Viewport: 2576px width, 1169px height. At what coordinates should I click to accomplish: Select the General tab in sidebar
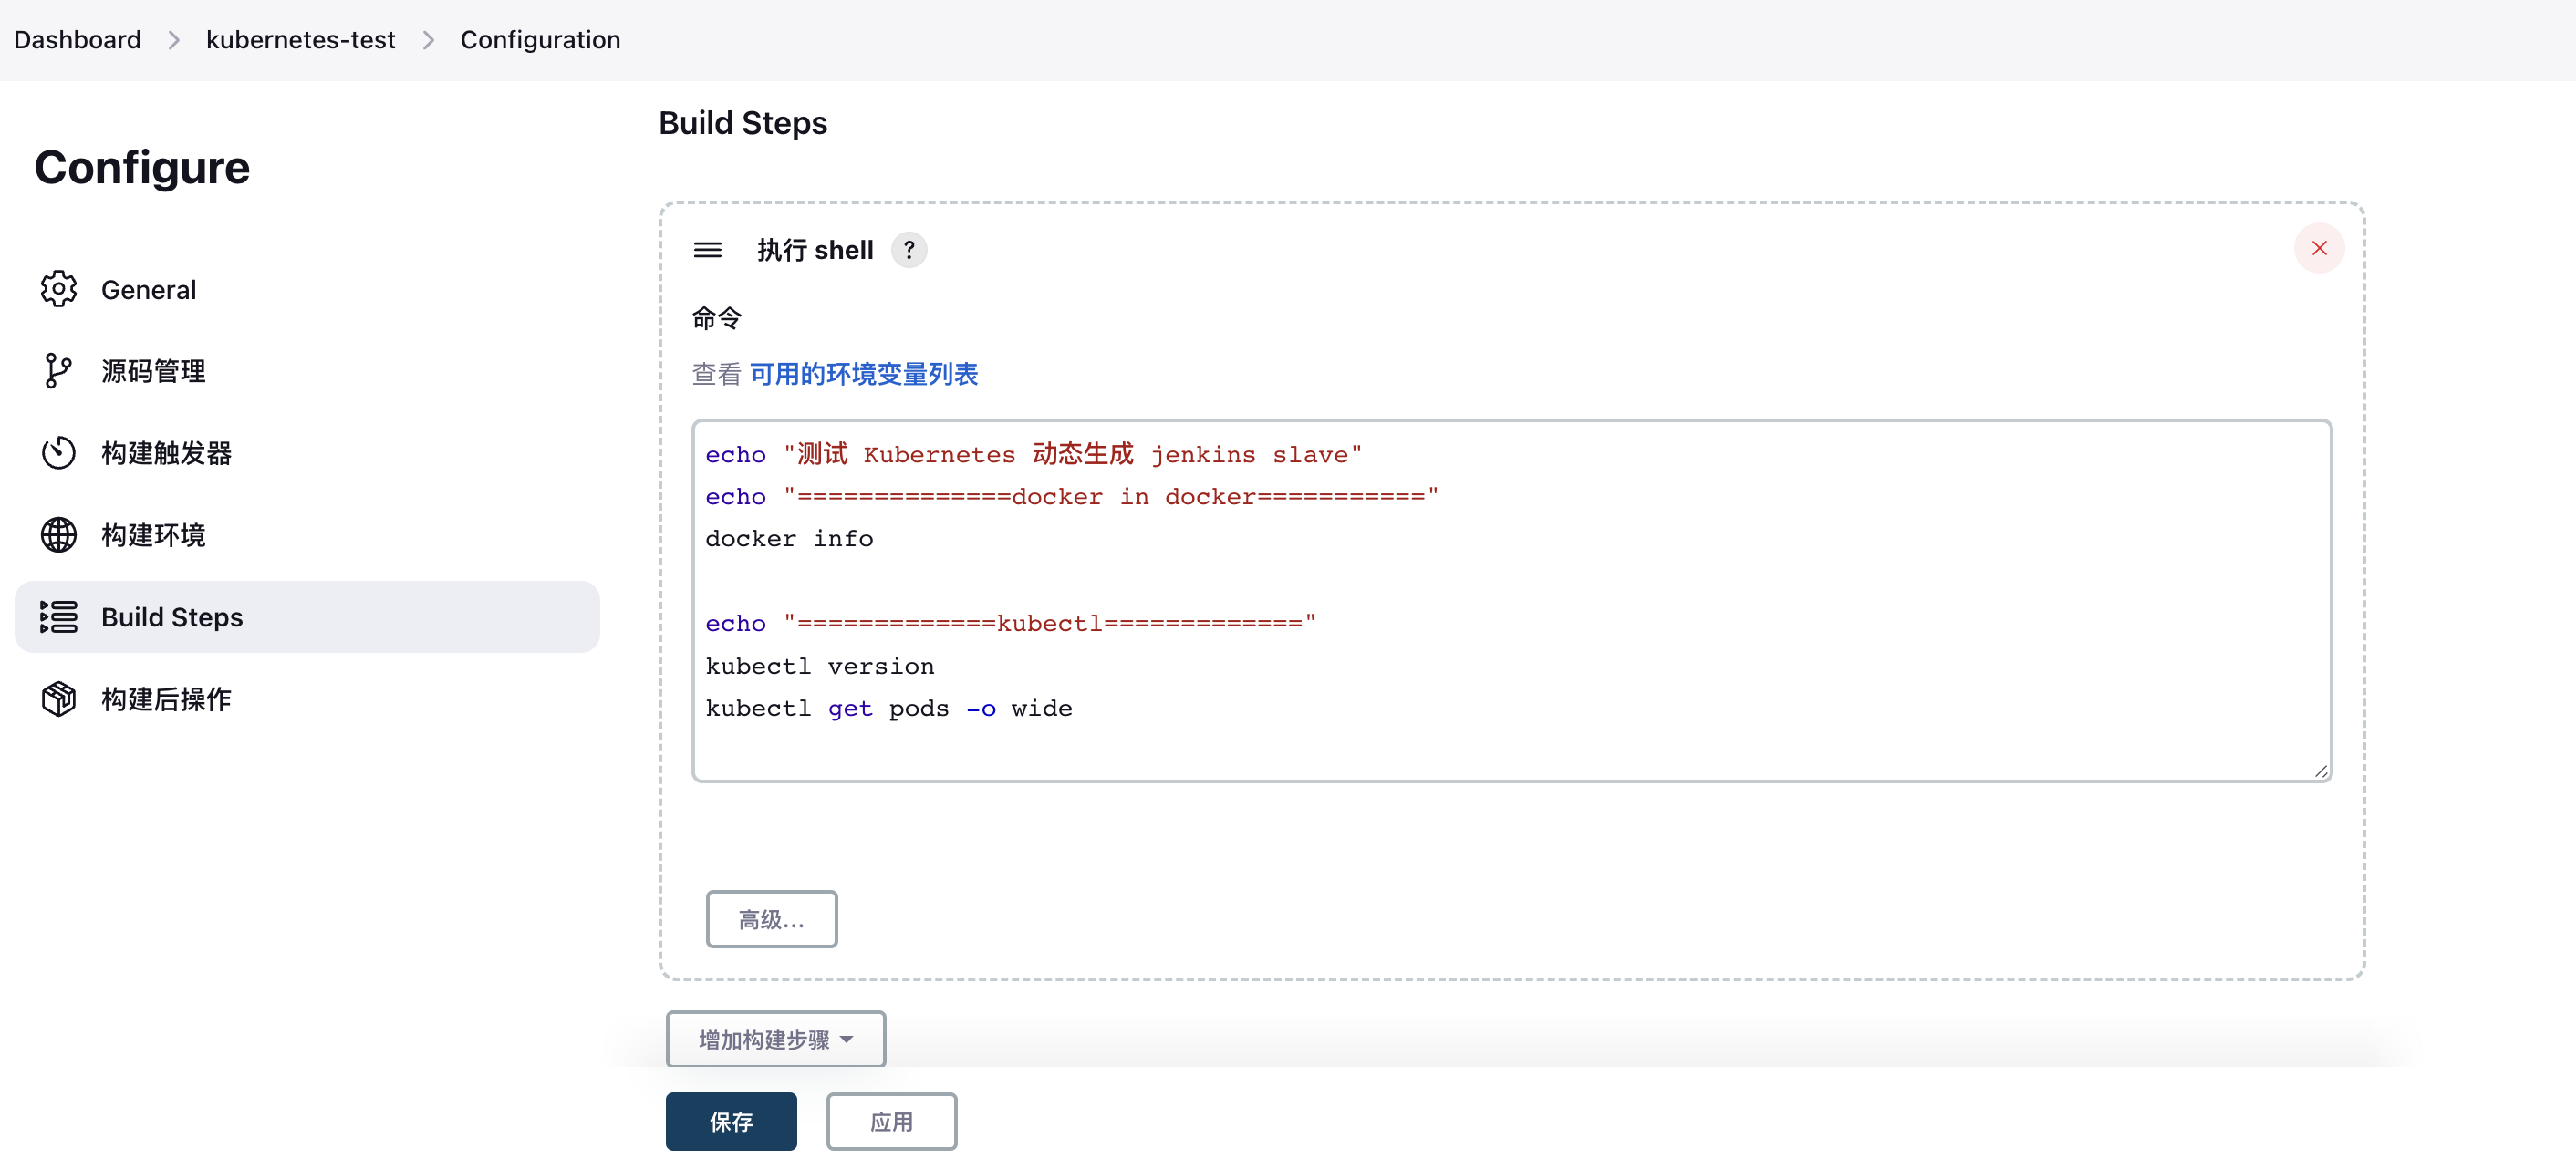(148, 287)
